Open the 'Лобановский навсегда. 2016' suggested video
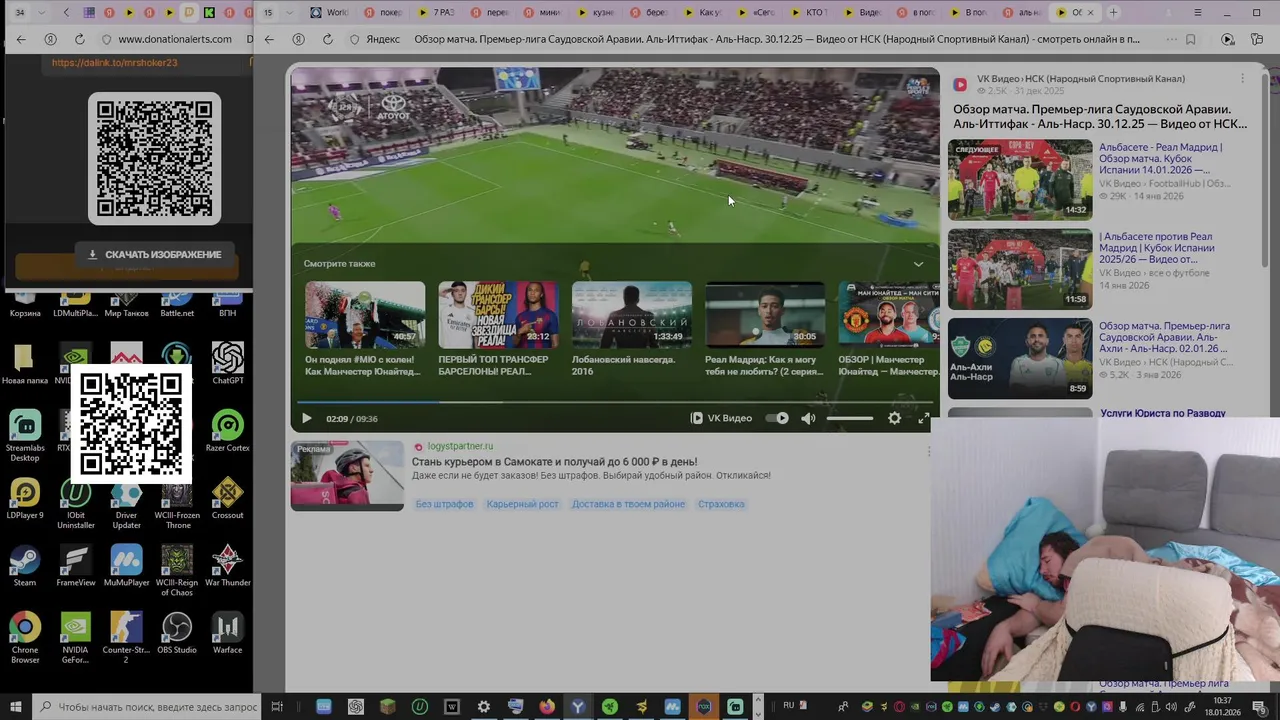The height and width of the screenshot is (720, 1280). point(631,329)
